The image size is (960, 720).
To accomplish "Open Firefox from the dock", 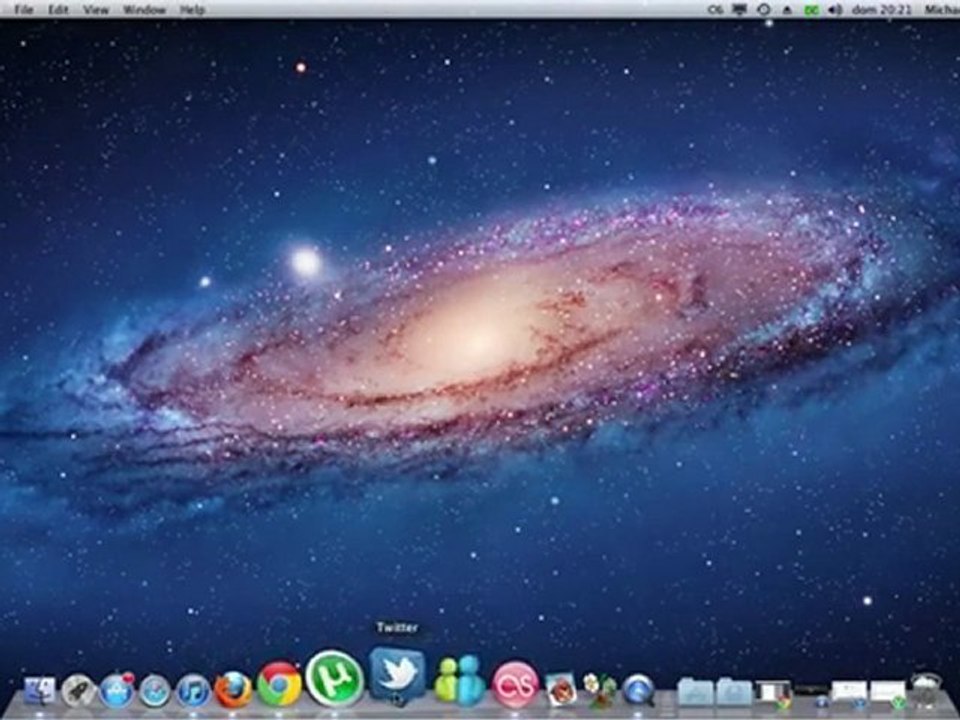I will pos(233,689).
